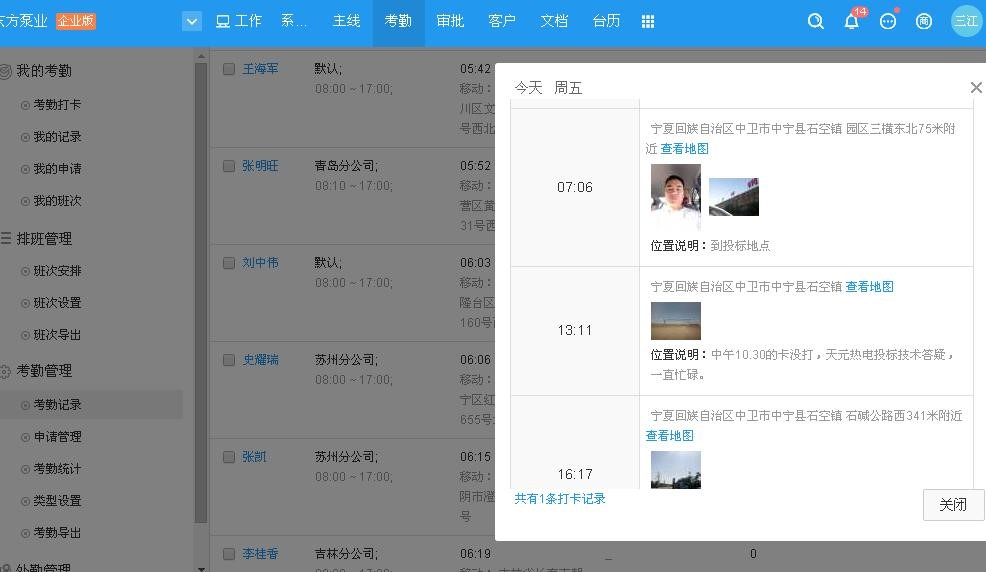Switch to the 审批 top tab
The image size is (986, 572).
(x=450, y=21)
